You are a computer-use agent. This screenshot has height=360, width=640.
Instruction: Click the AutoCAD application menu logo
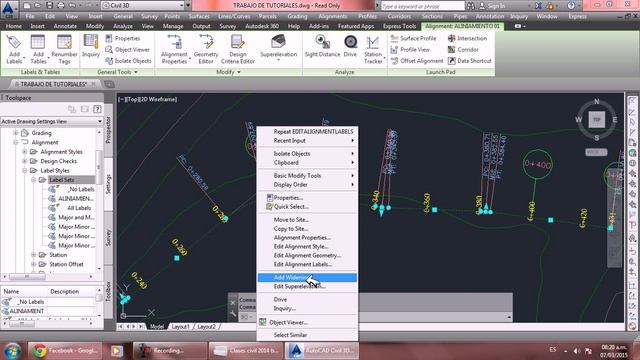9,8
